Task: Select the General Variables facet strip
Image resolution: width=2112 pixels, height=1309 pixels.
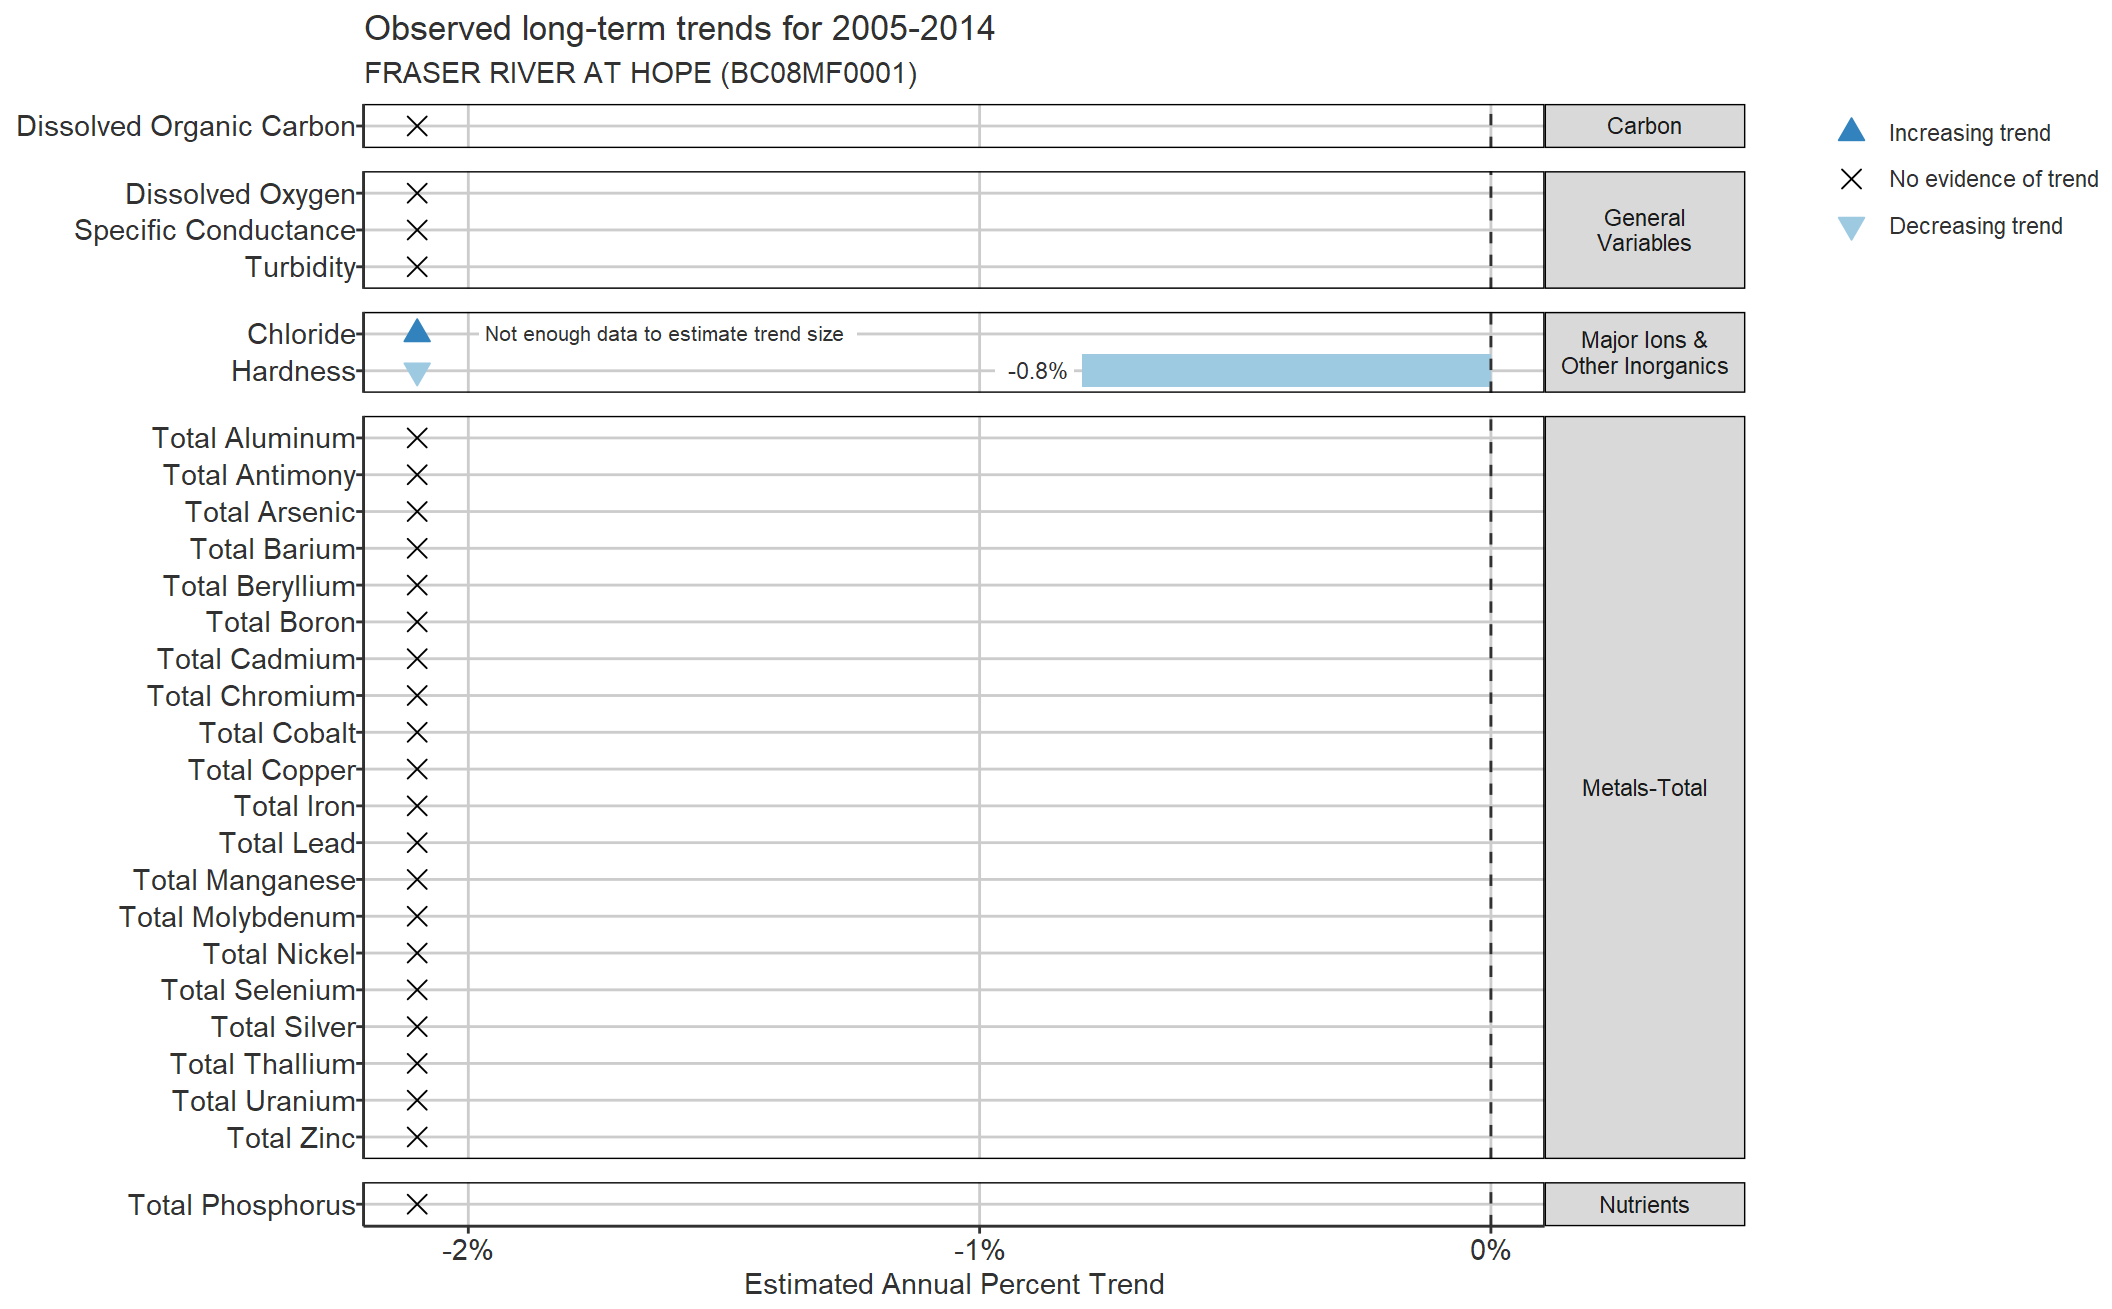Action: pyautogui.click(x=1645, y=230)
